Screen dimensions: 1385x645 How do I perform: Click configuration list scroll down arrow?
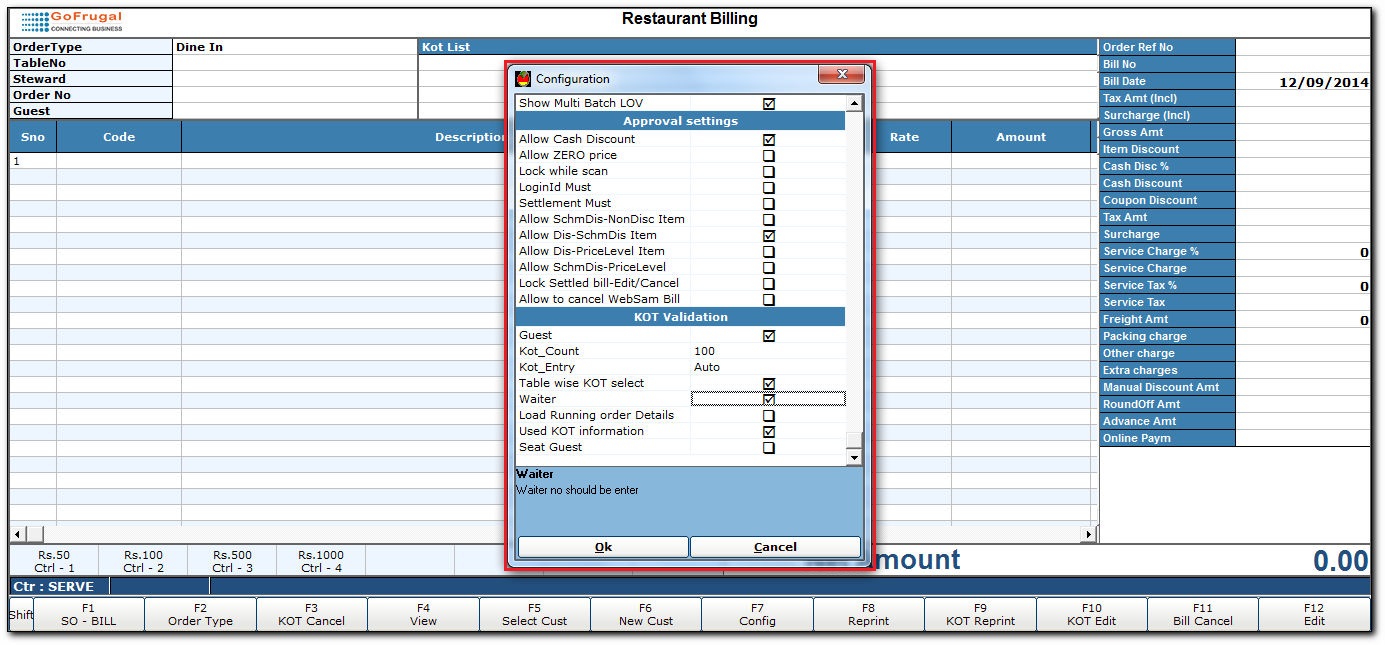point(854,456)
